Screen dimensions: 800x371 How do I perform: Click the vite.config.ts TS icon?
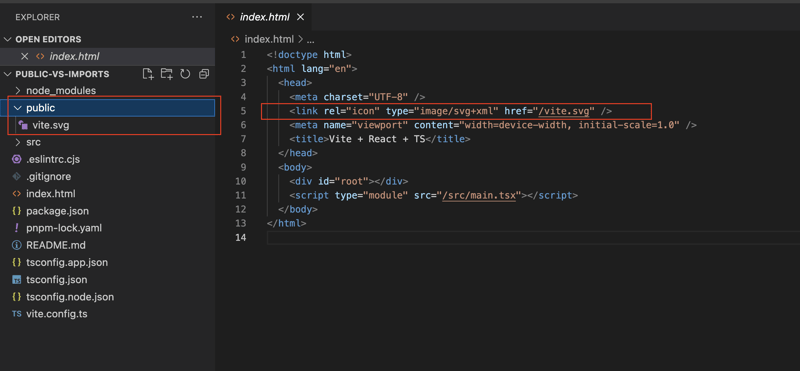(16, 314)
